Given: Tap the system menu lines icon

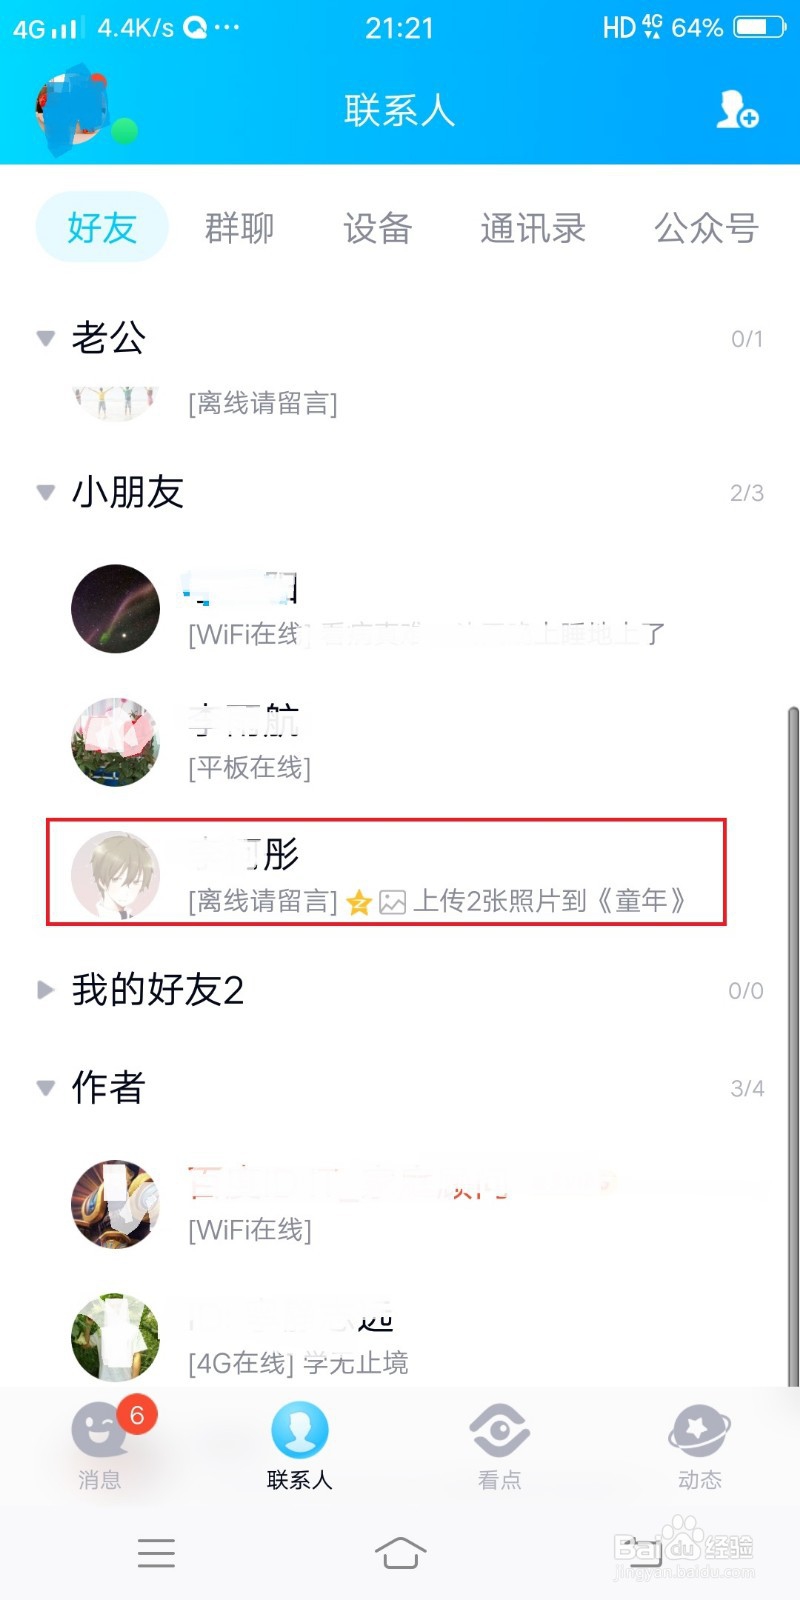Looking at the screenshot, I should click(156, 1553).
